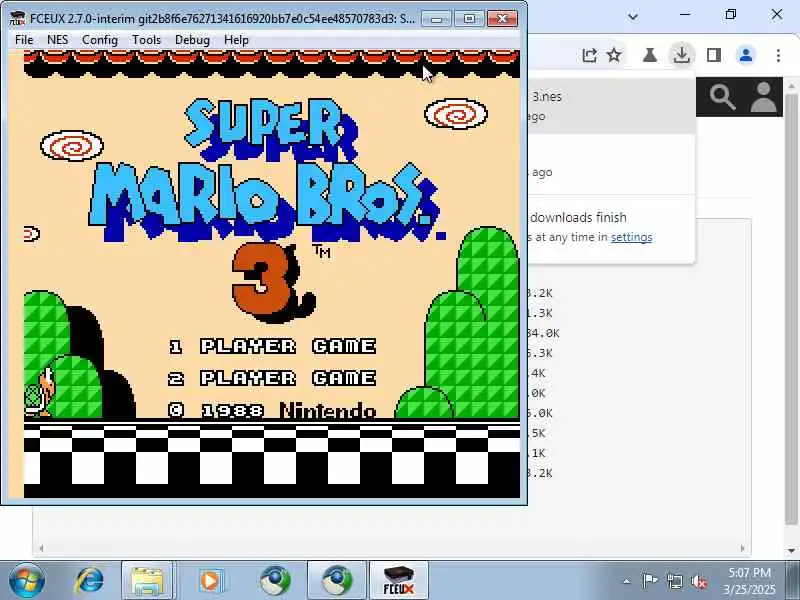This screenshot has width=800, height=600.
Task: Open the browser profile avatar icon
Action: pyautogui.click(x=746, y=55)
